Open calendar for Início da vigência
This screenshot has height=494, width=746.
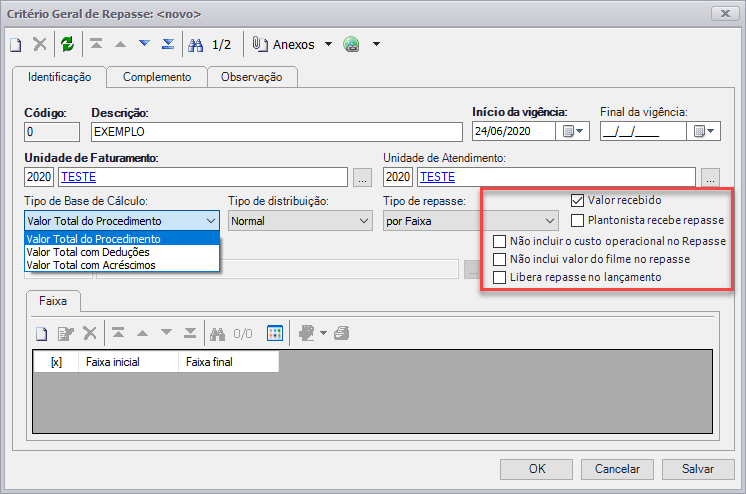pyautogui.click(x=573, y=131)
